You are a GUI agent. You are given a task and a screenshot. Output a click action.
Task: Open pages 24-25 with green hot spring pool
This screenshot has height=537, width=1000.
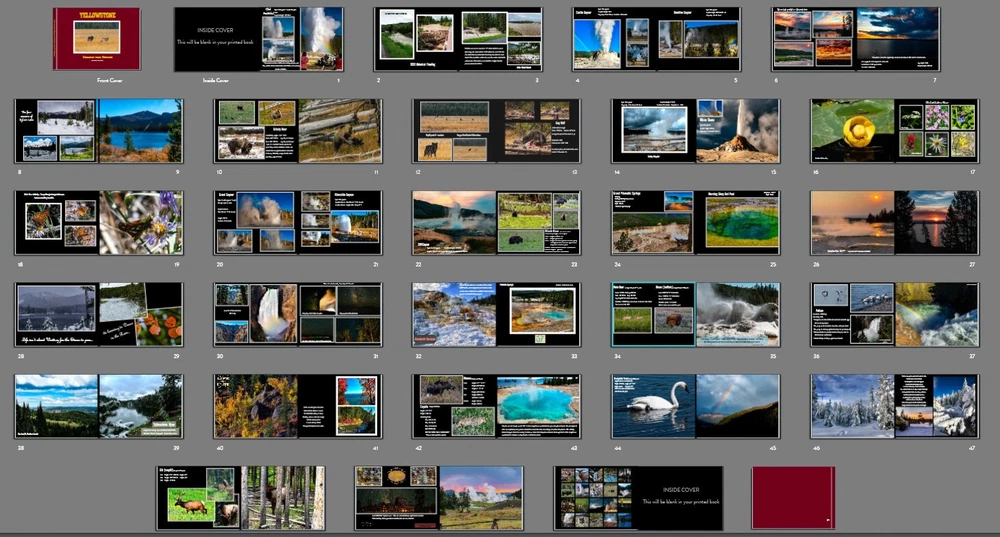click(x=695, y=222)
